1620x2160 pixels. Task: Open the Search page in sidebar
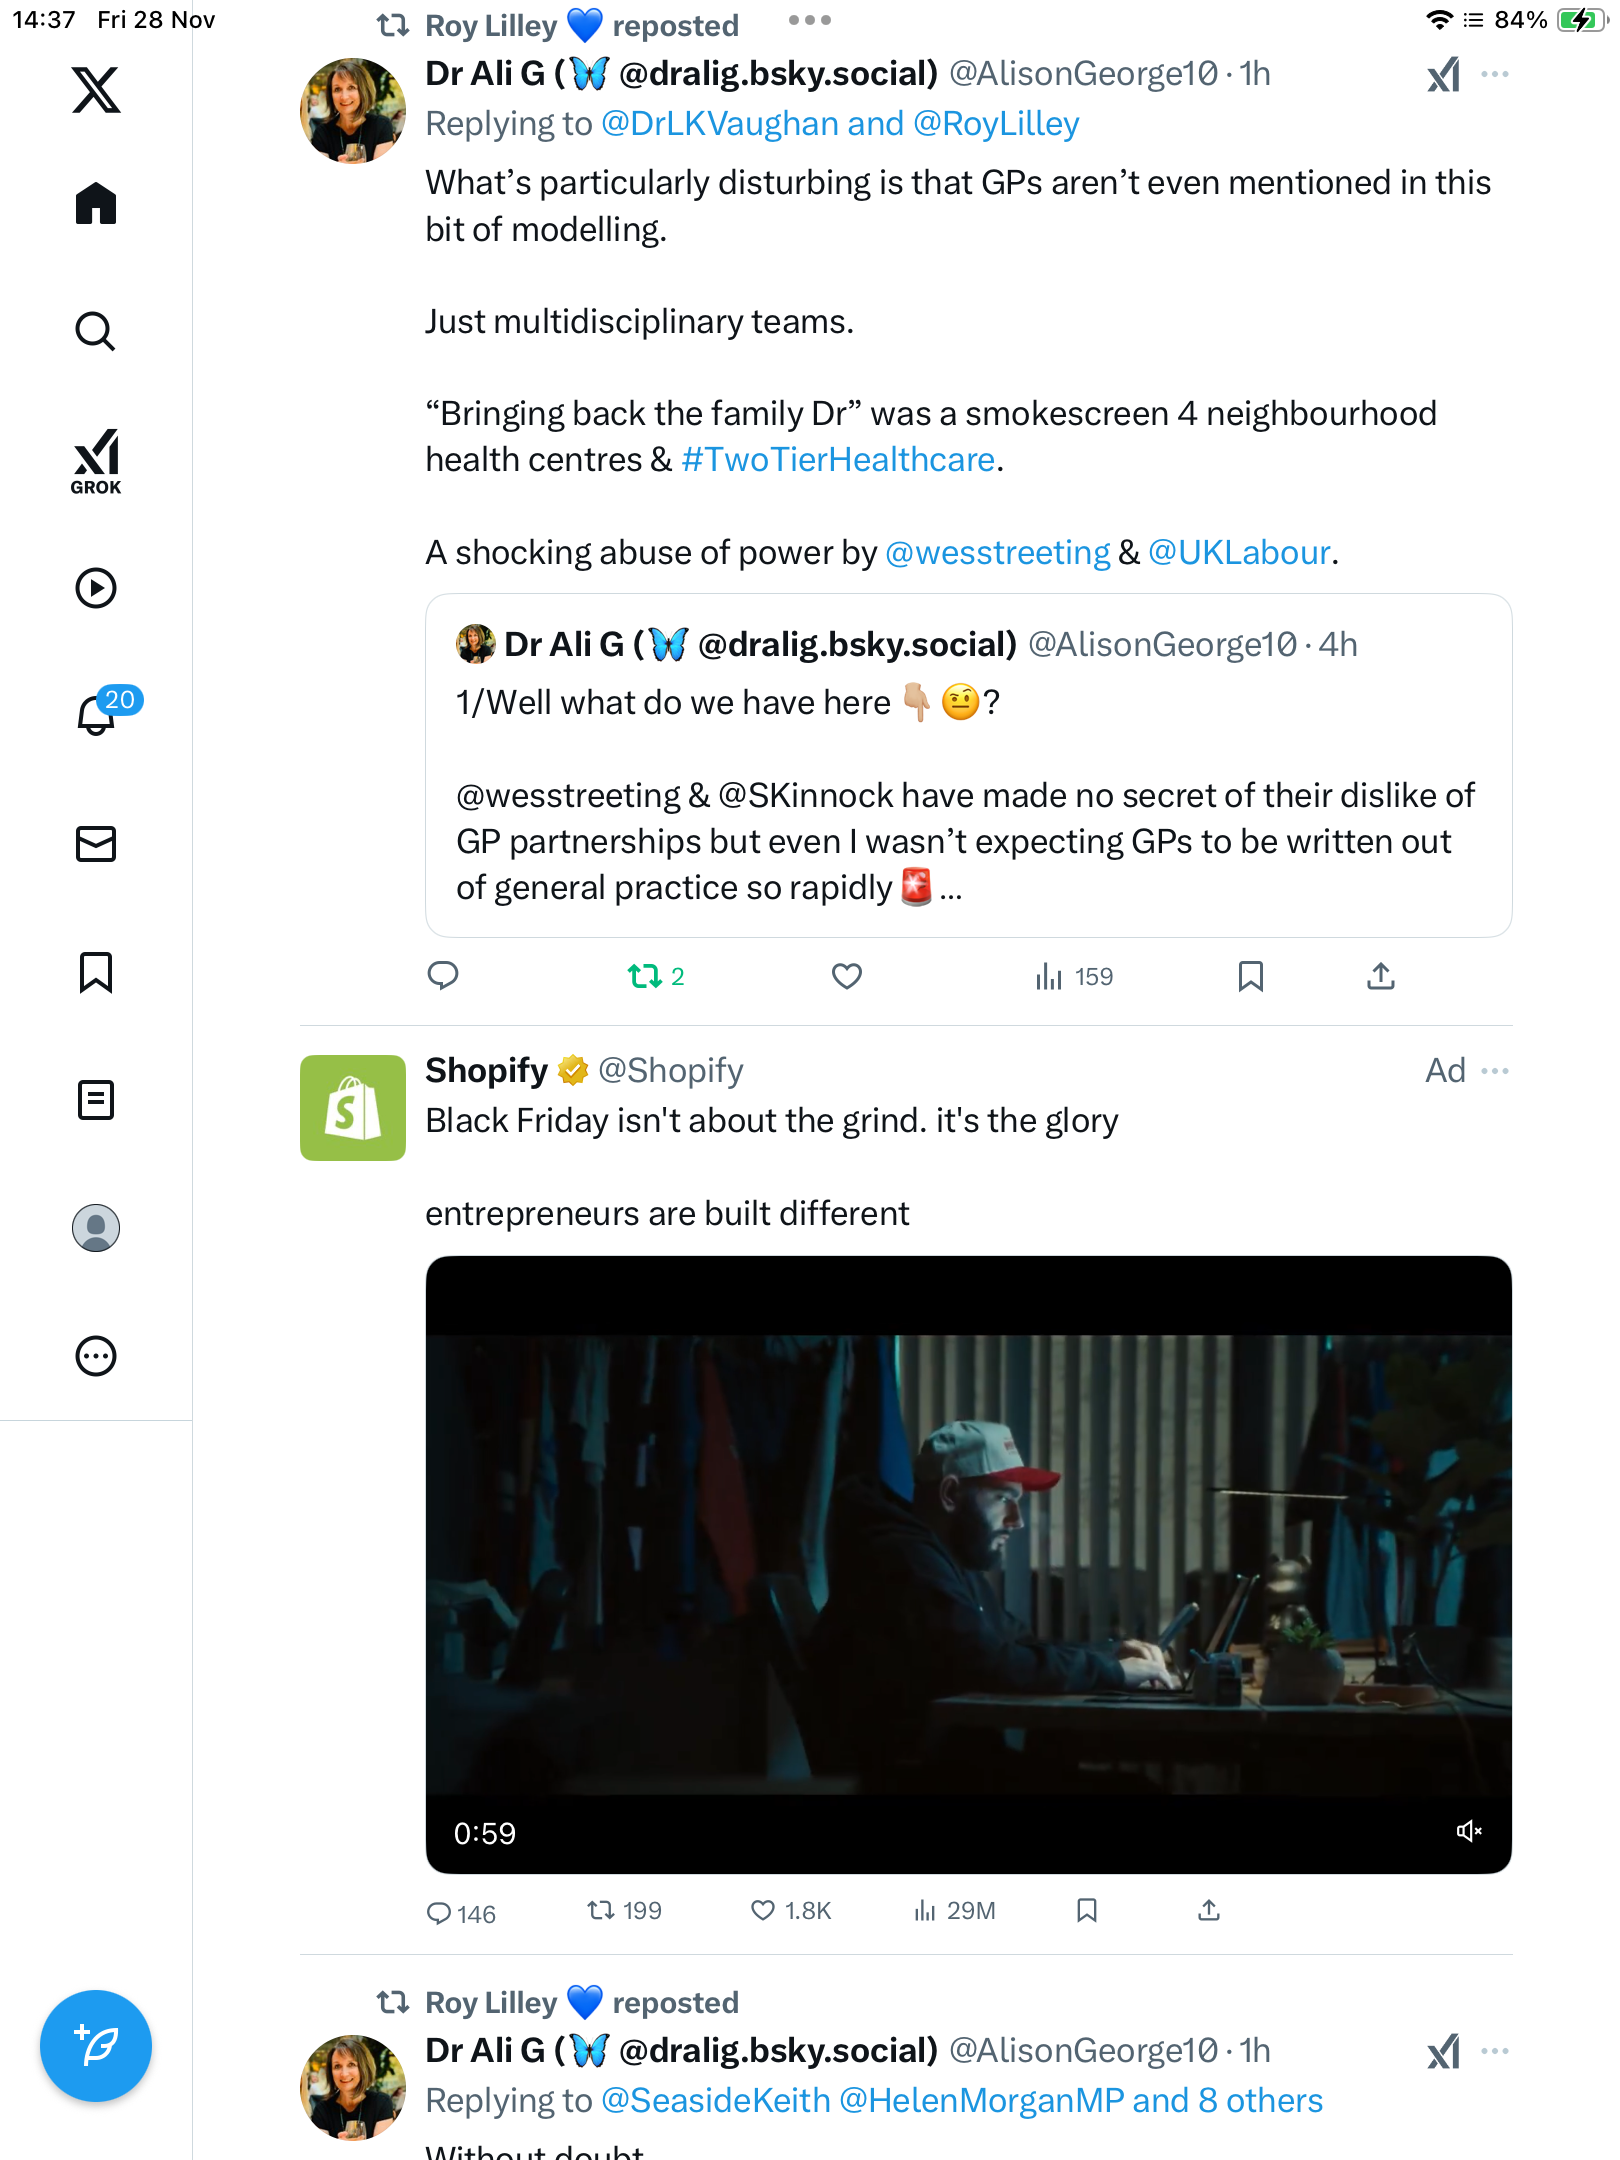tap(96, 331)
